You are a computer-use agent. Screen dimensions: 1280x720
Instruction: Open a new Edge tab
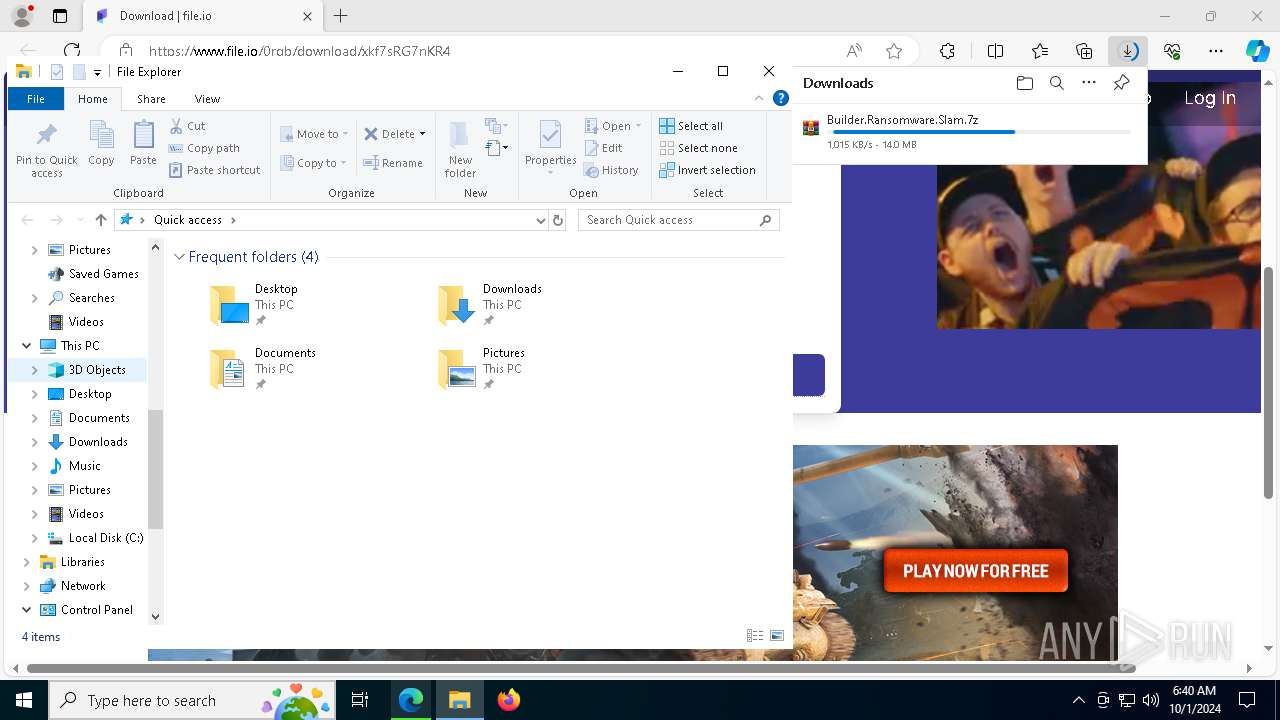341,16
